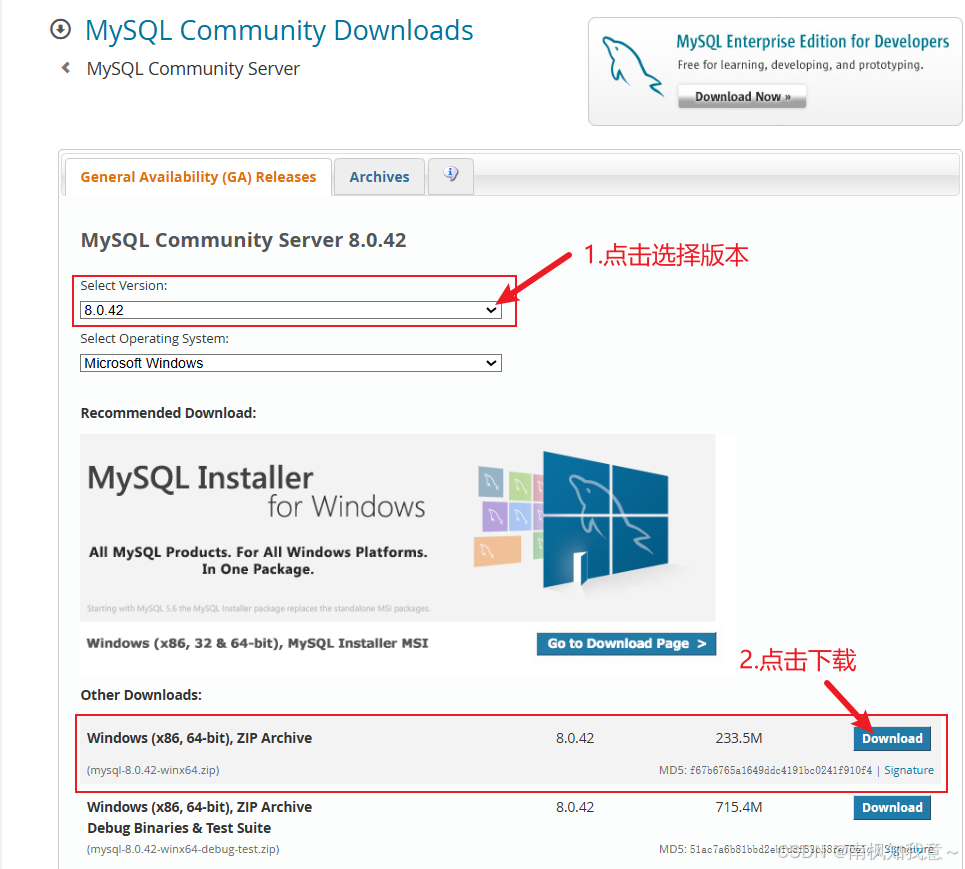Click the filename (mysql-8.0.42-winx64-debug-test.zip)

[183, 849]
